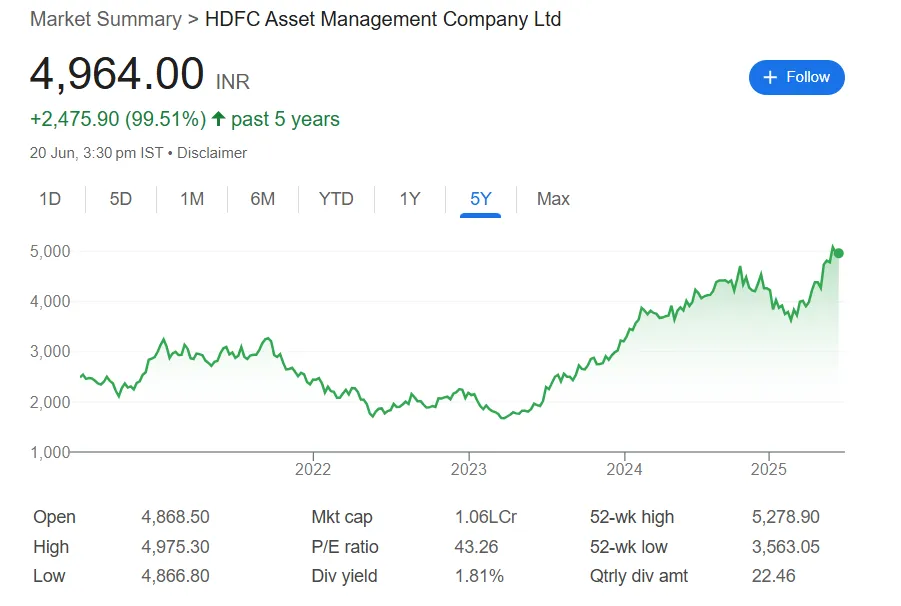Select the active 5Y tab
Image resolution: width=901 pixels, height=606 pixels.
pos(480,199)
